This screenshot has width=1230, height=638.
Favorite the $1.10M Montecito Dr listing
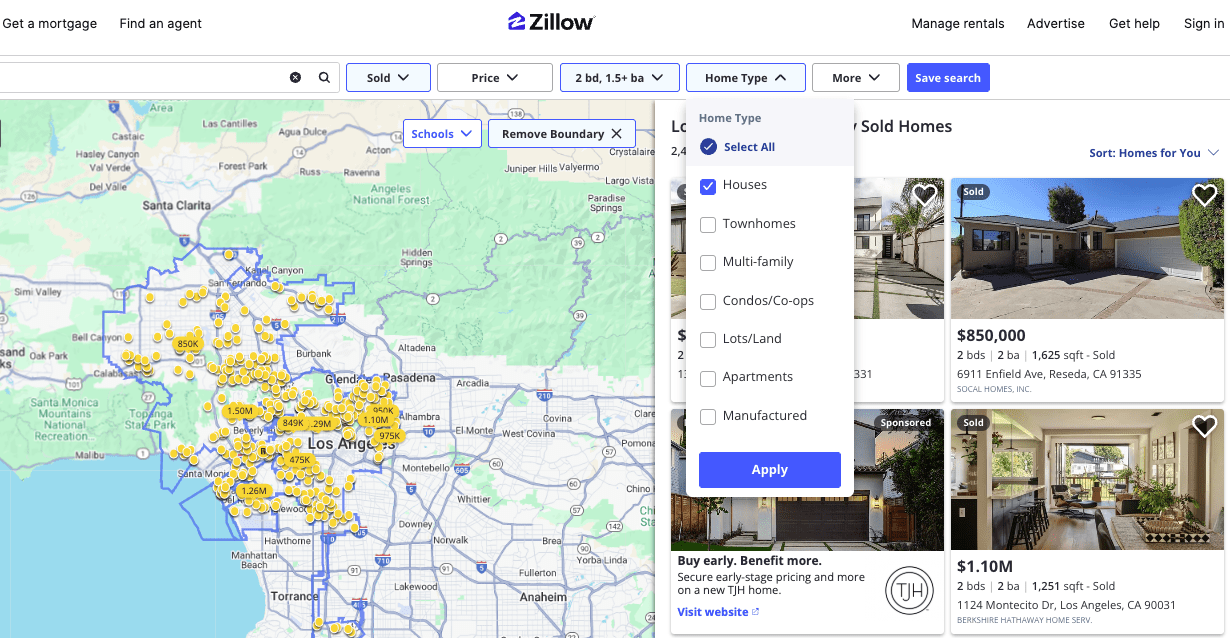(1204, 427)
